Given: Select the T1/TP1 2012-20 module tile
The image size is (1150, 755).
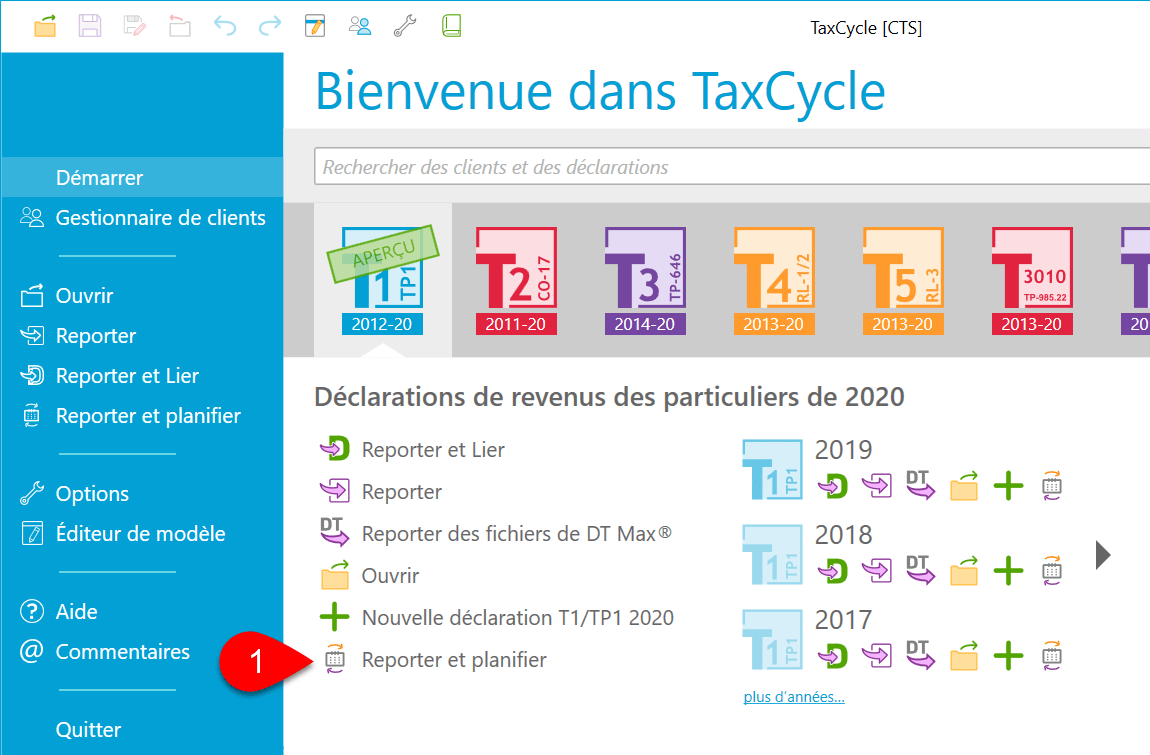Looking at the screenshot, I should (x=382, y=280).
